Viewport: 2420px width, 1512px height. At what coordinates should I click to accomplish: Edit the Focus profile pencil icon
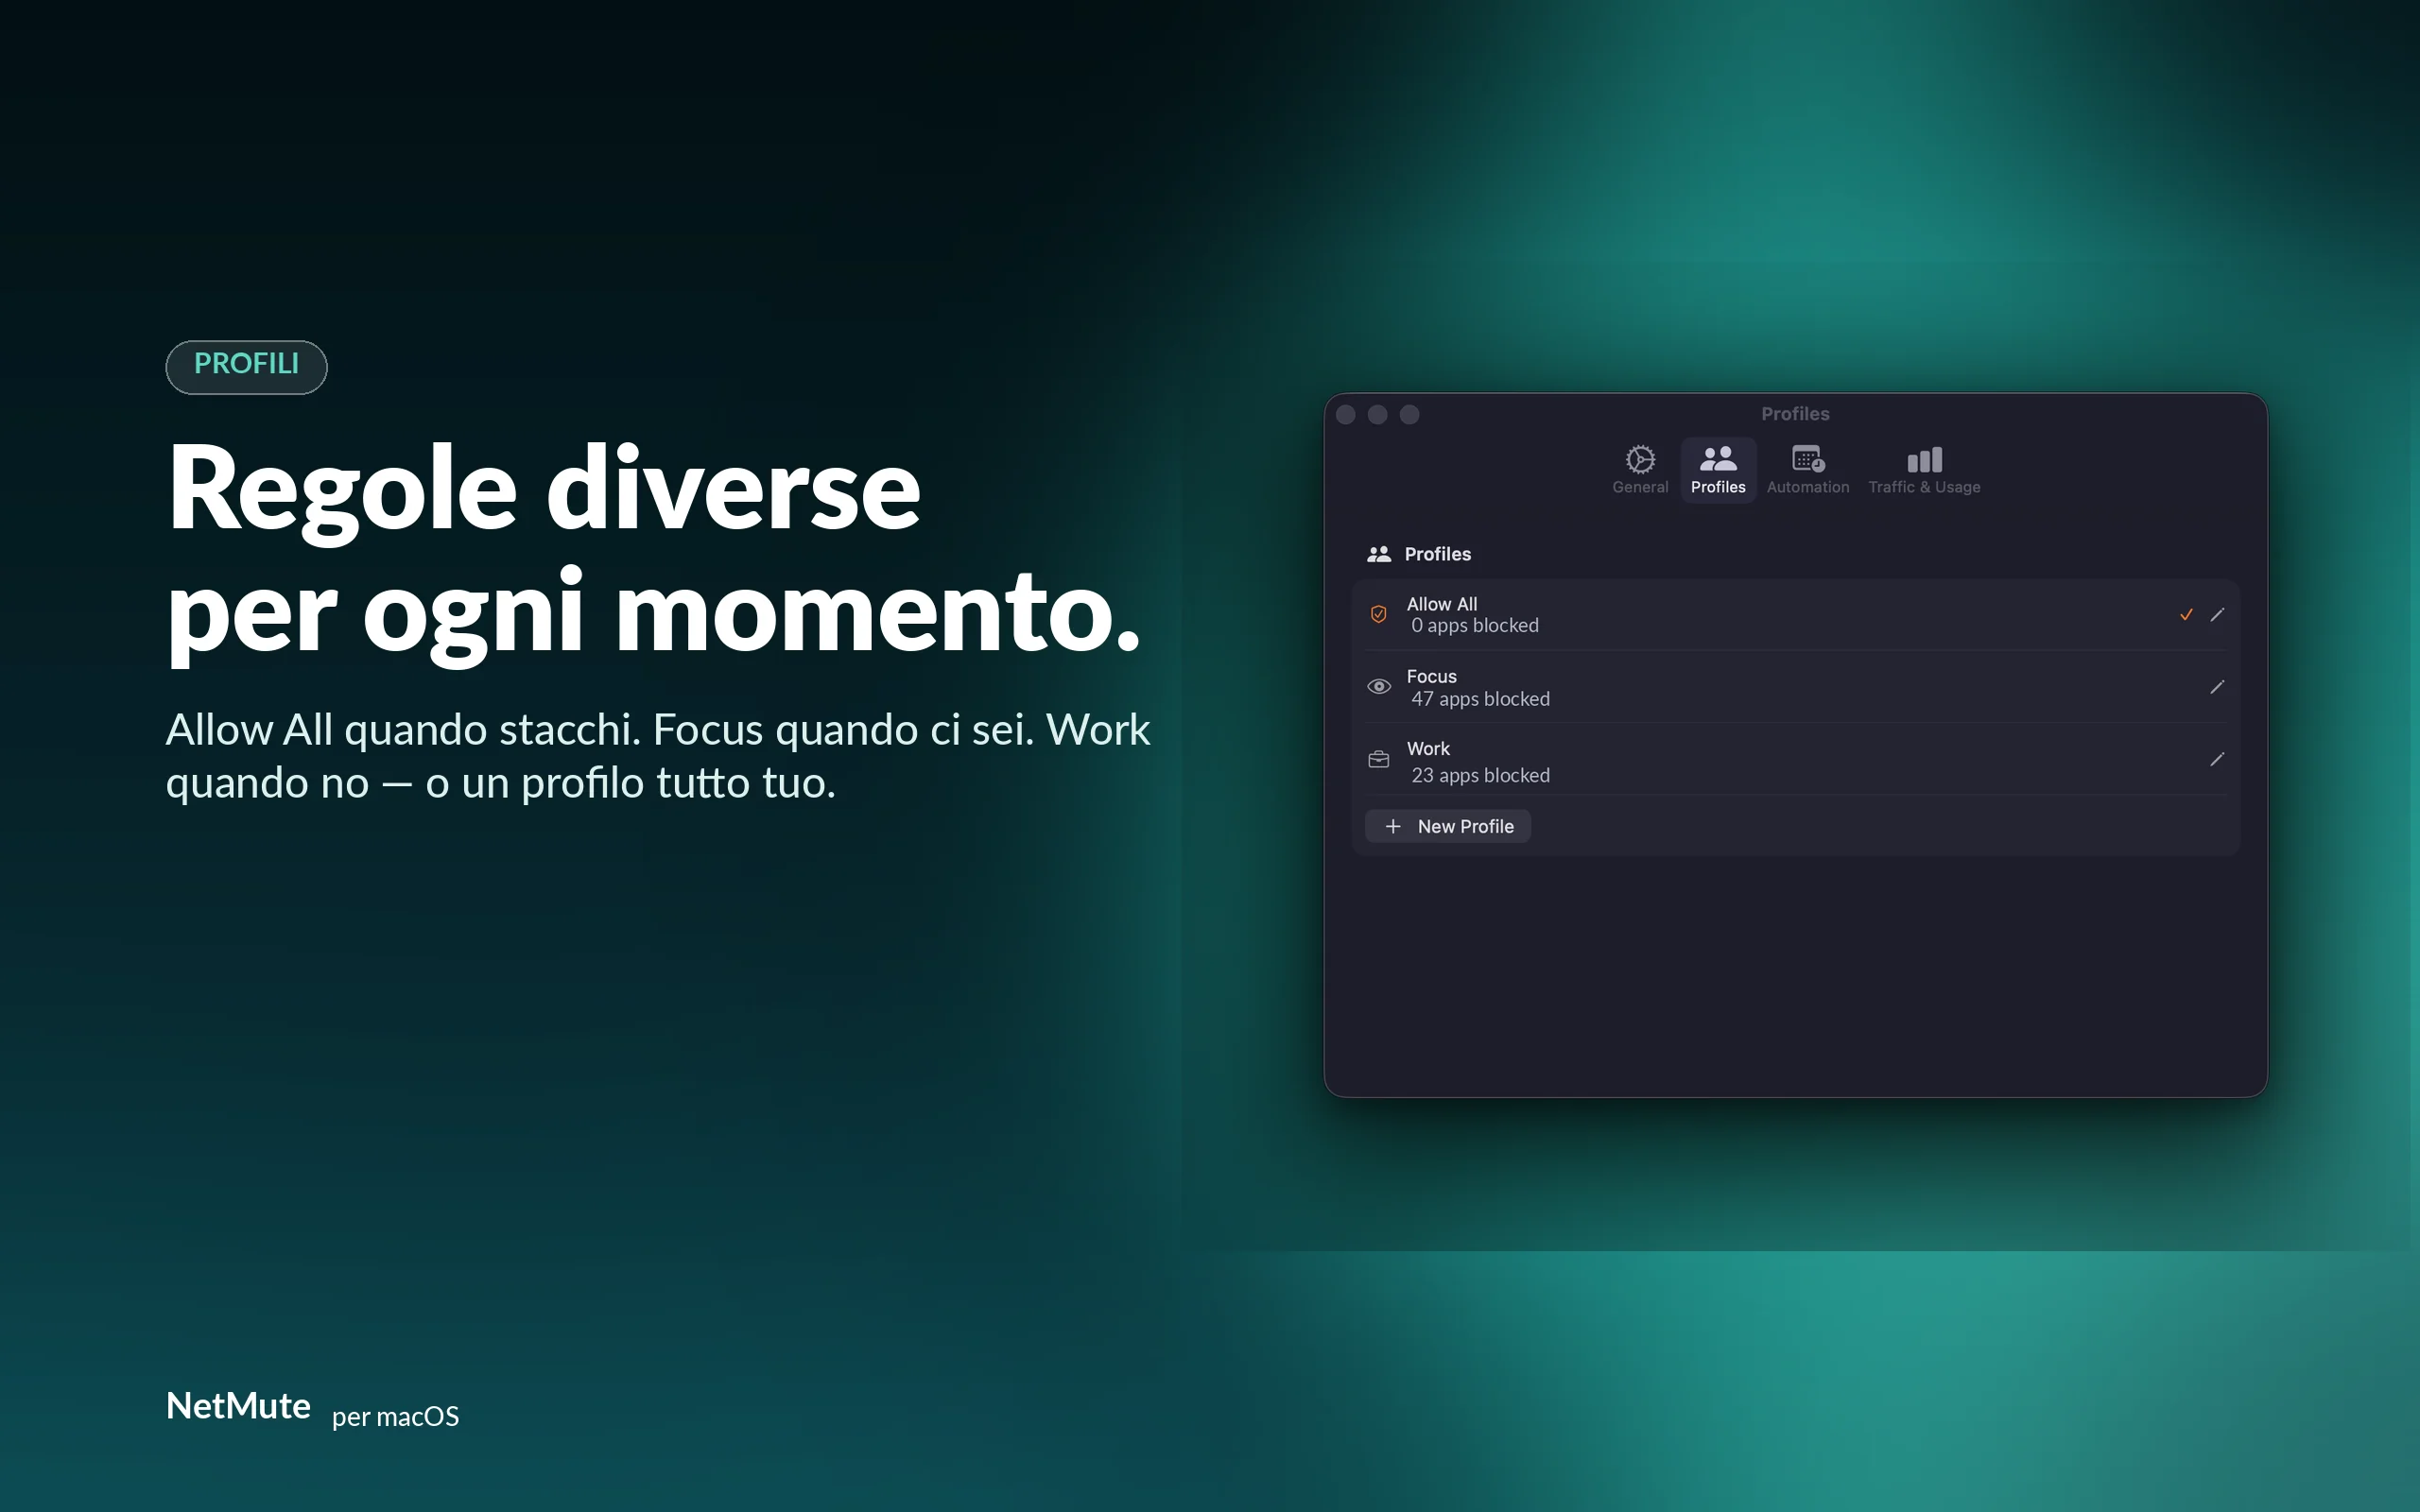(x=2217, y=687)
